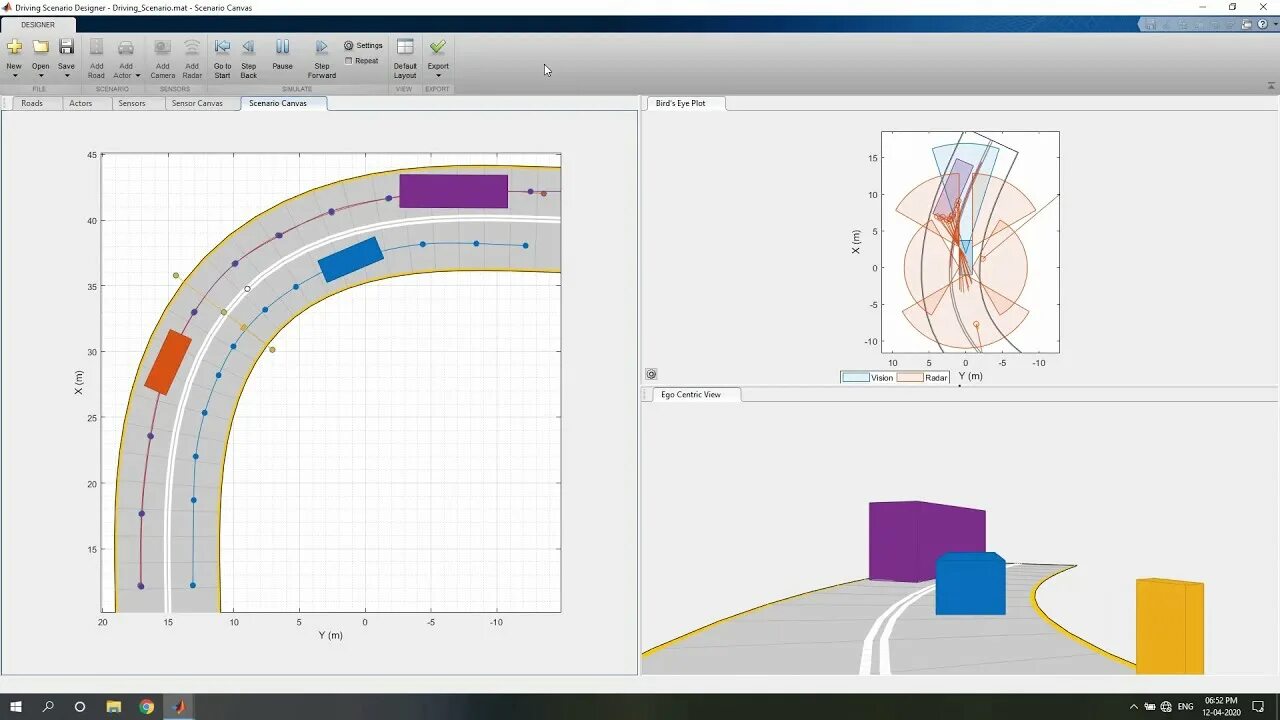
Task: Click the Radar legend color swatch
Action: click(x=910, y=378)
